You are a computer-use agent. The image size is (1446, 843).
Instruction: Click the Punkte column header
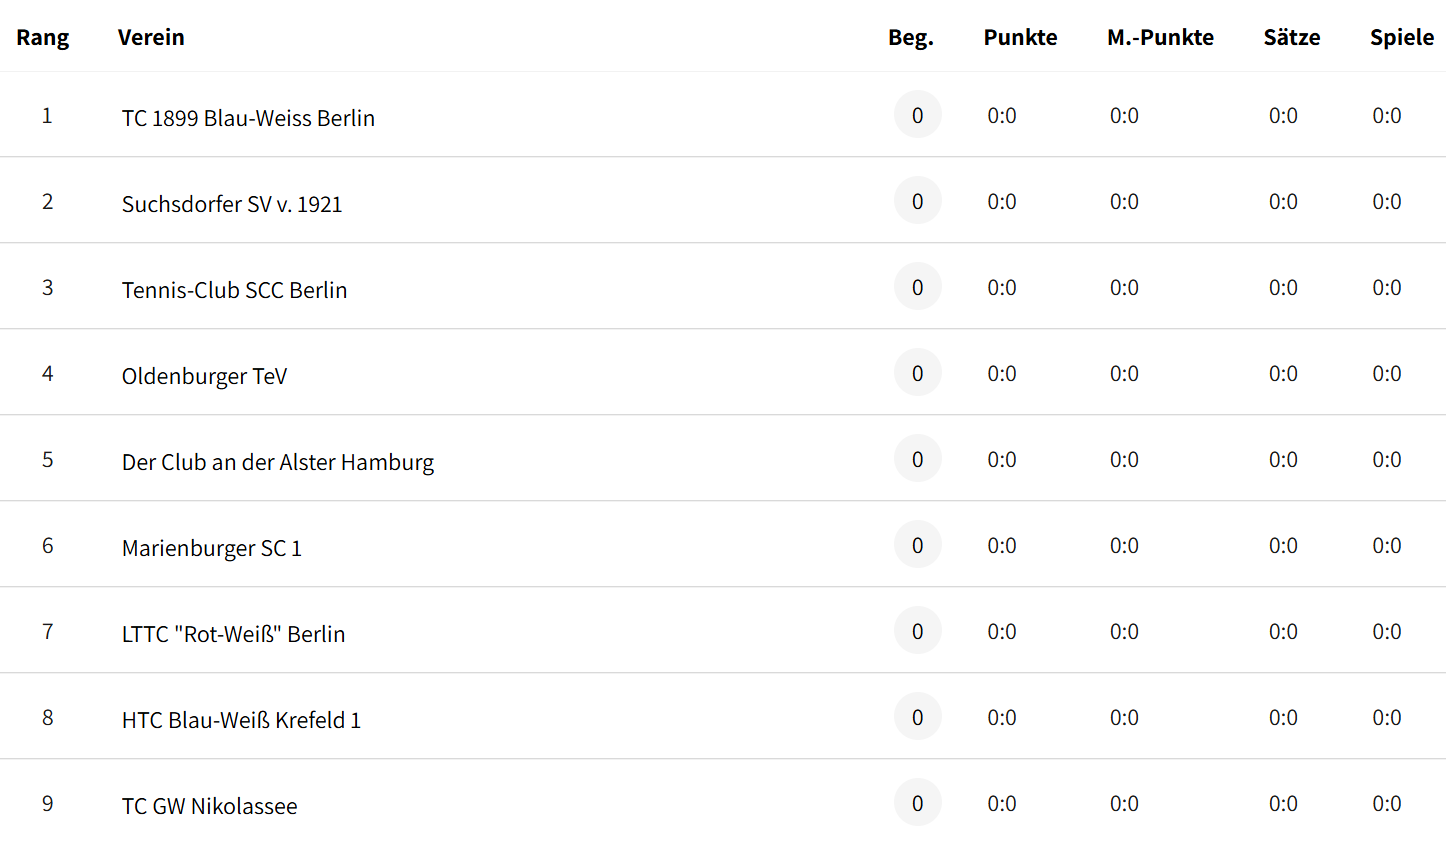pyautogui.click(x=1020, y=37)
